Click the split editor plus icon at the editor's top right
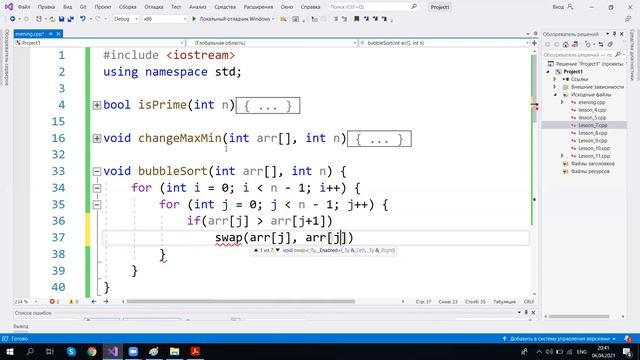This screenshot has height=360, width=640. [x=534, y=42]
